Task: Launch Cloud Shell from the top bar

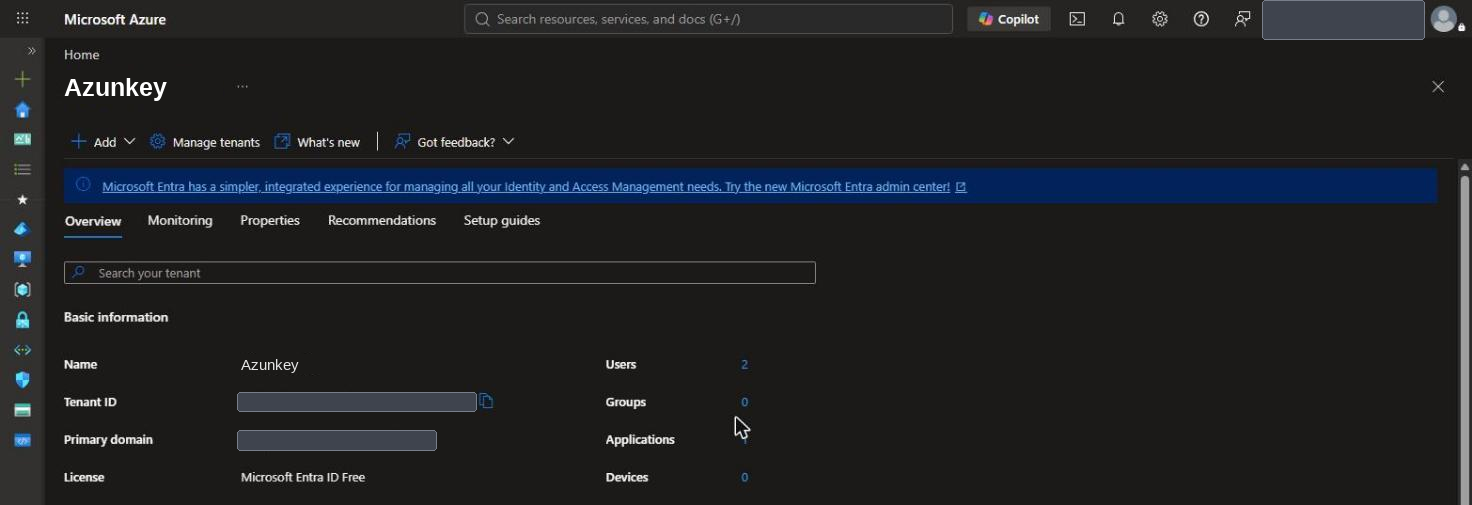Action: pos(1077,19)
